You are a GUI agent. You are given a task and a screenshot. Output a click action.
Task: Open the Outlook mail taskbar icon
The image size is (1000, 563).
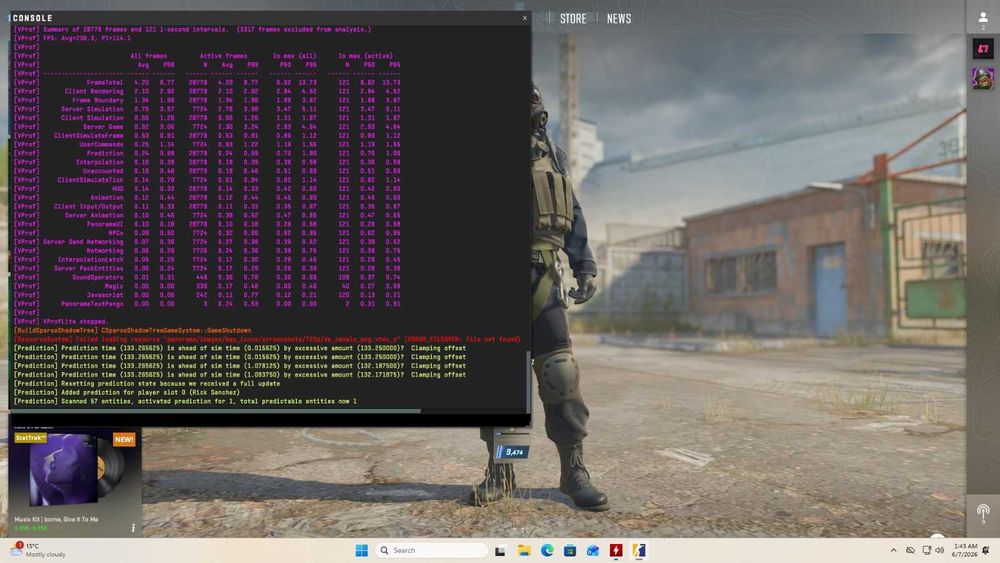coord(593,550)
